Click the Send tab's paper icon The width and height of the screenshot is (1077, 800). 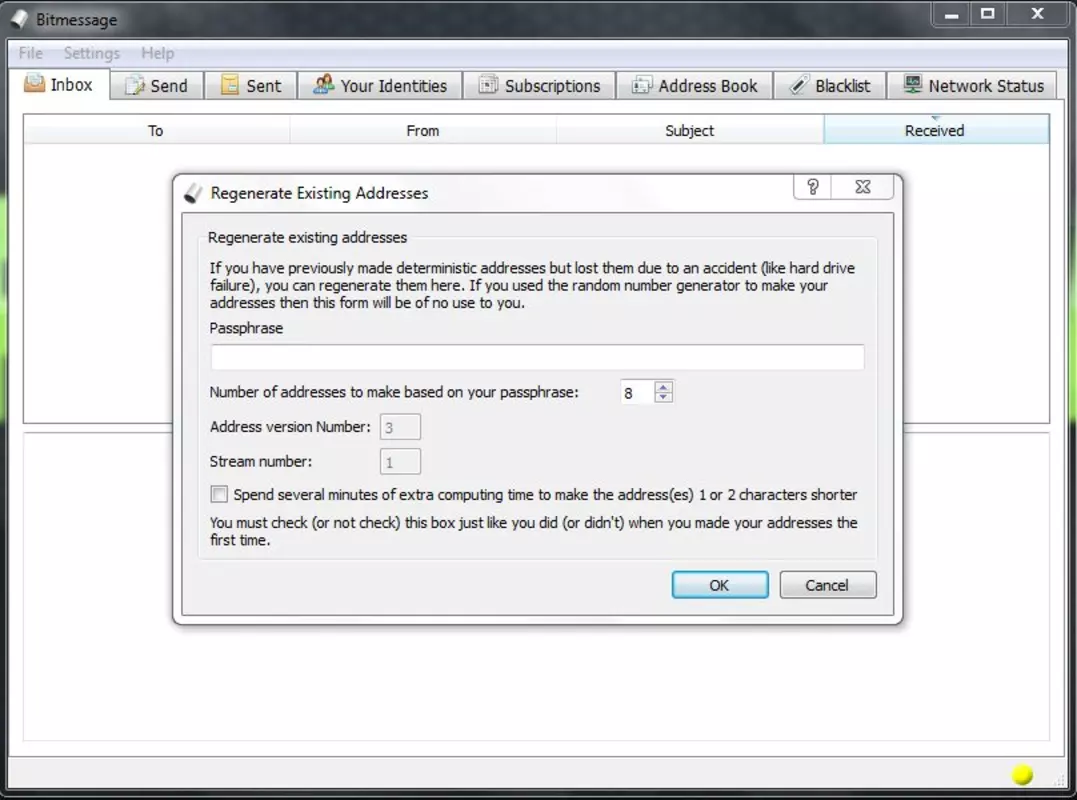point(135,85)
